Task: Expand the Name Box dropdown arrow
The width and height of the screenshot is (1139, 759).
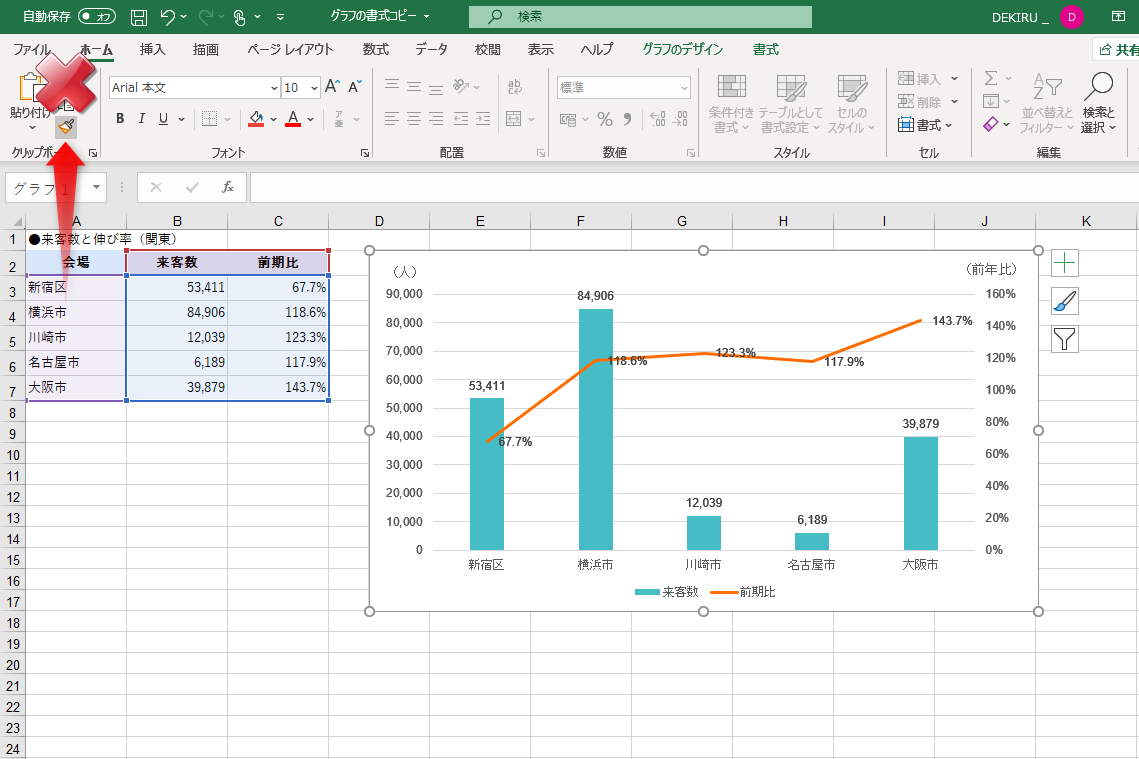Action: (x=96, y=187)
